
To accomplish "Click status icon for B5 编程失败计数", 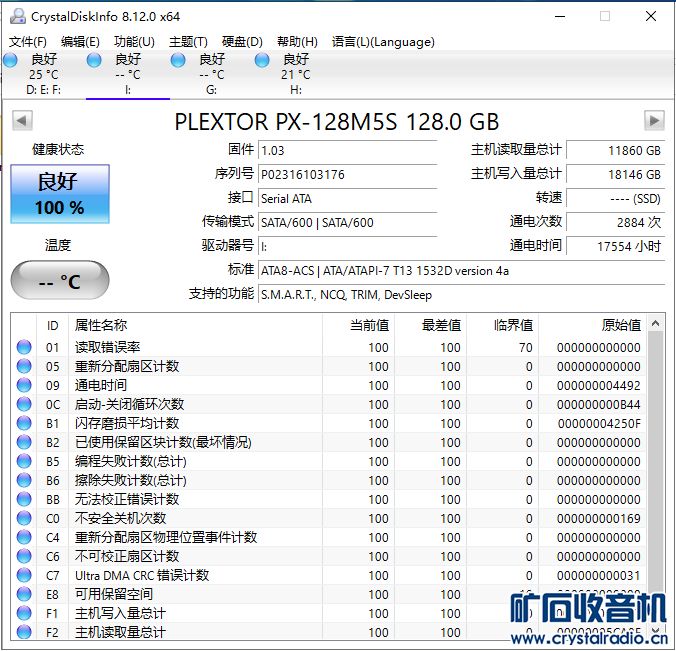I will pyautogui.click(x=24, y=461).
